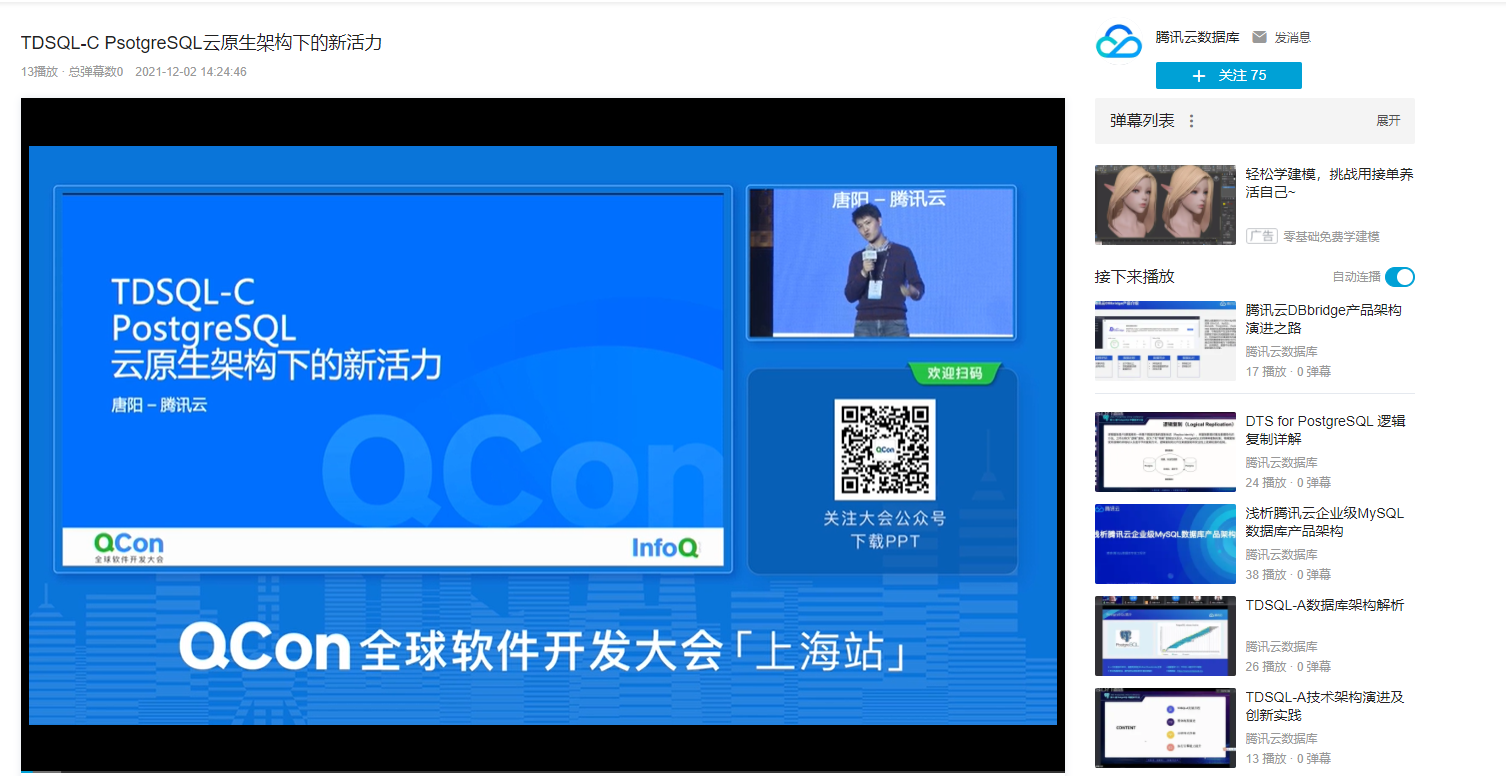Open the title DTS for PostgreSQL 逻辑复制详解
This screenshot has height=776, width=1506.
pyautogui.click(x=1326, y=430)
